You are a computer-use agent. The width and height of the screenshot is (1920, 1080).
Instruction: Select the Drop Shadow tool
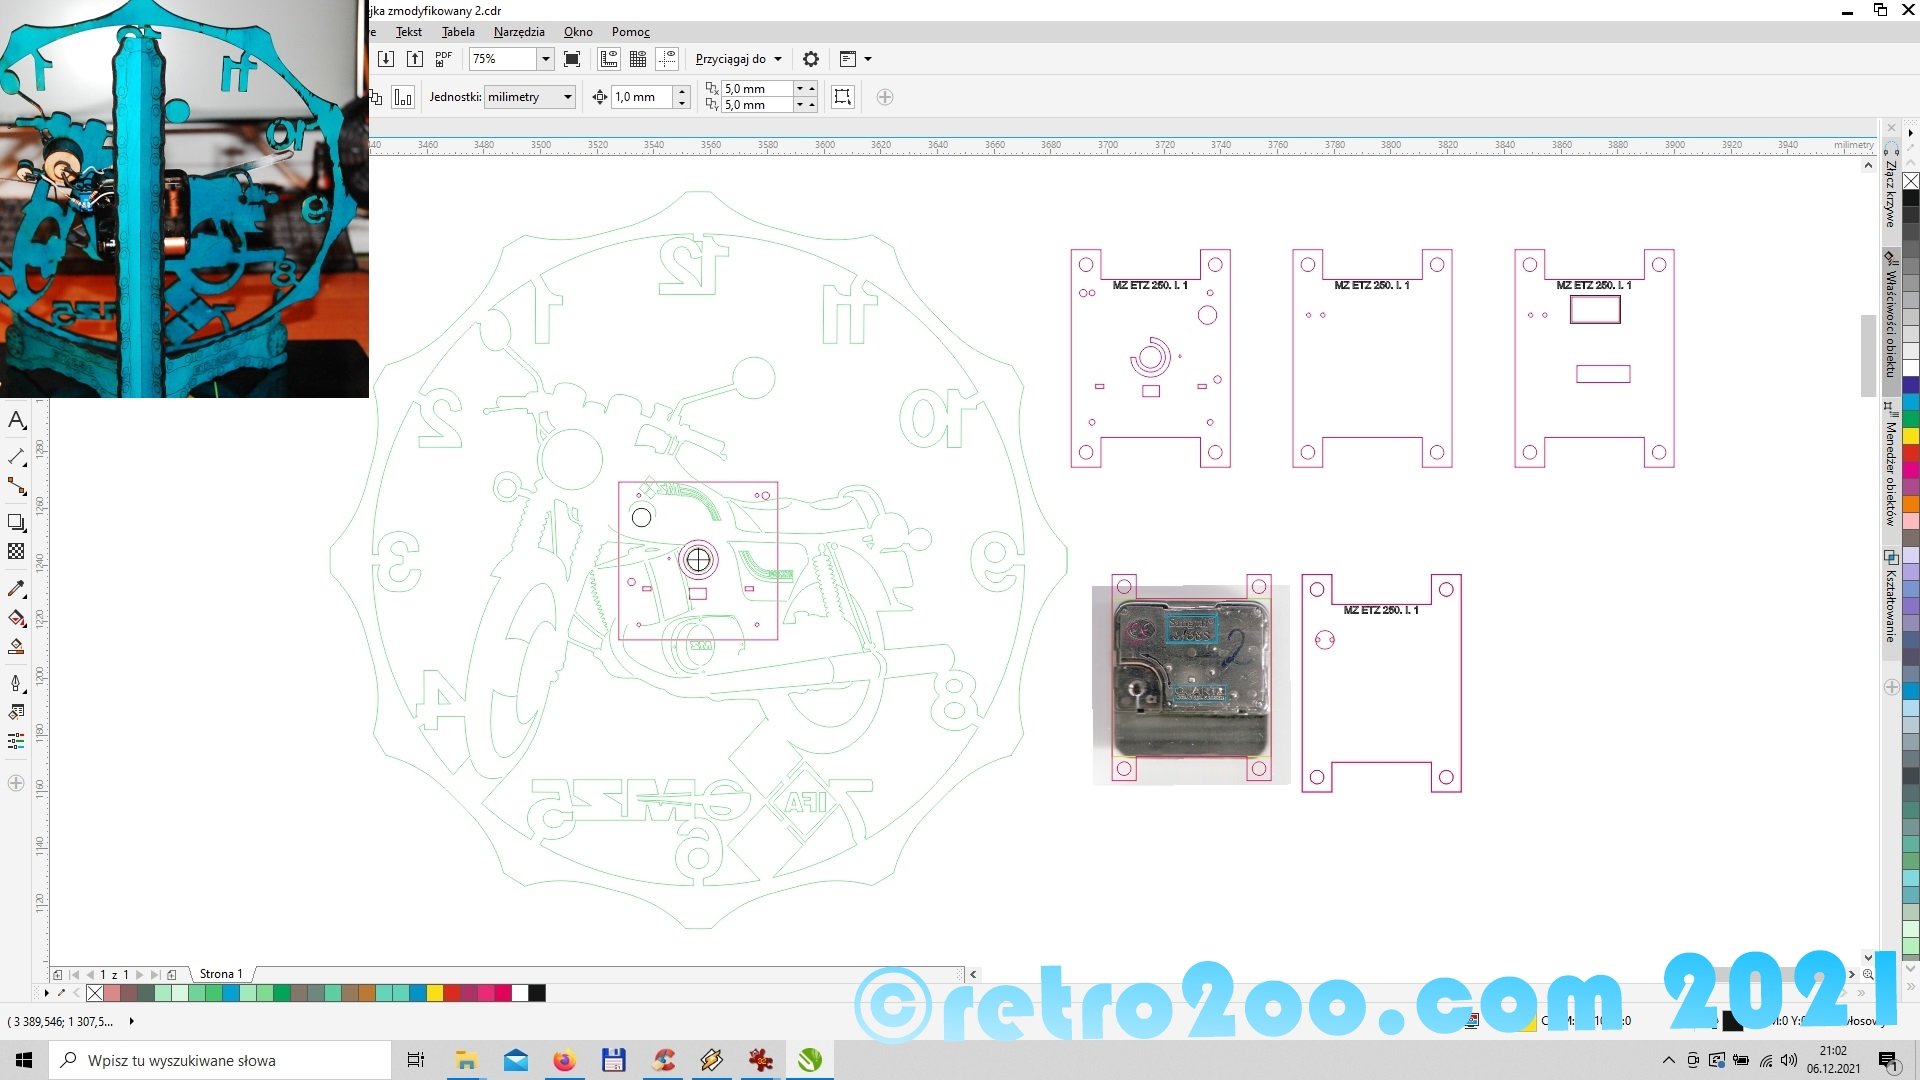[x=16, y=522]
